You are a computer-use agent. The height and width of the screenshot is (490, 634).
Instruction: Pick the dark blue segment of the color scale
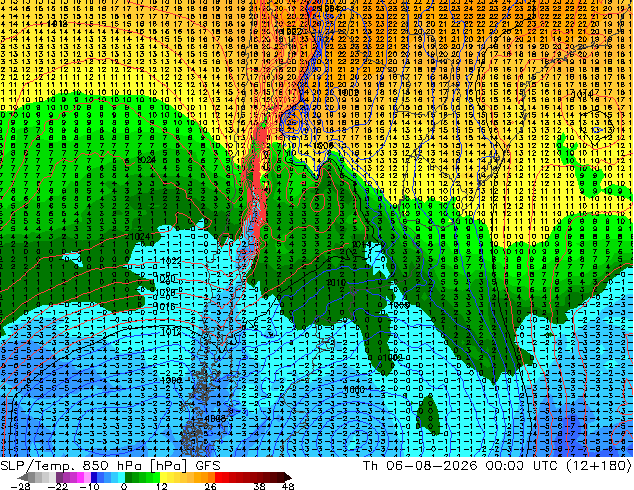point(94,477)
